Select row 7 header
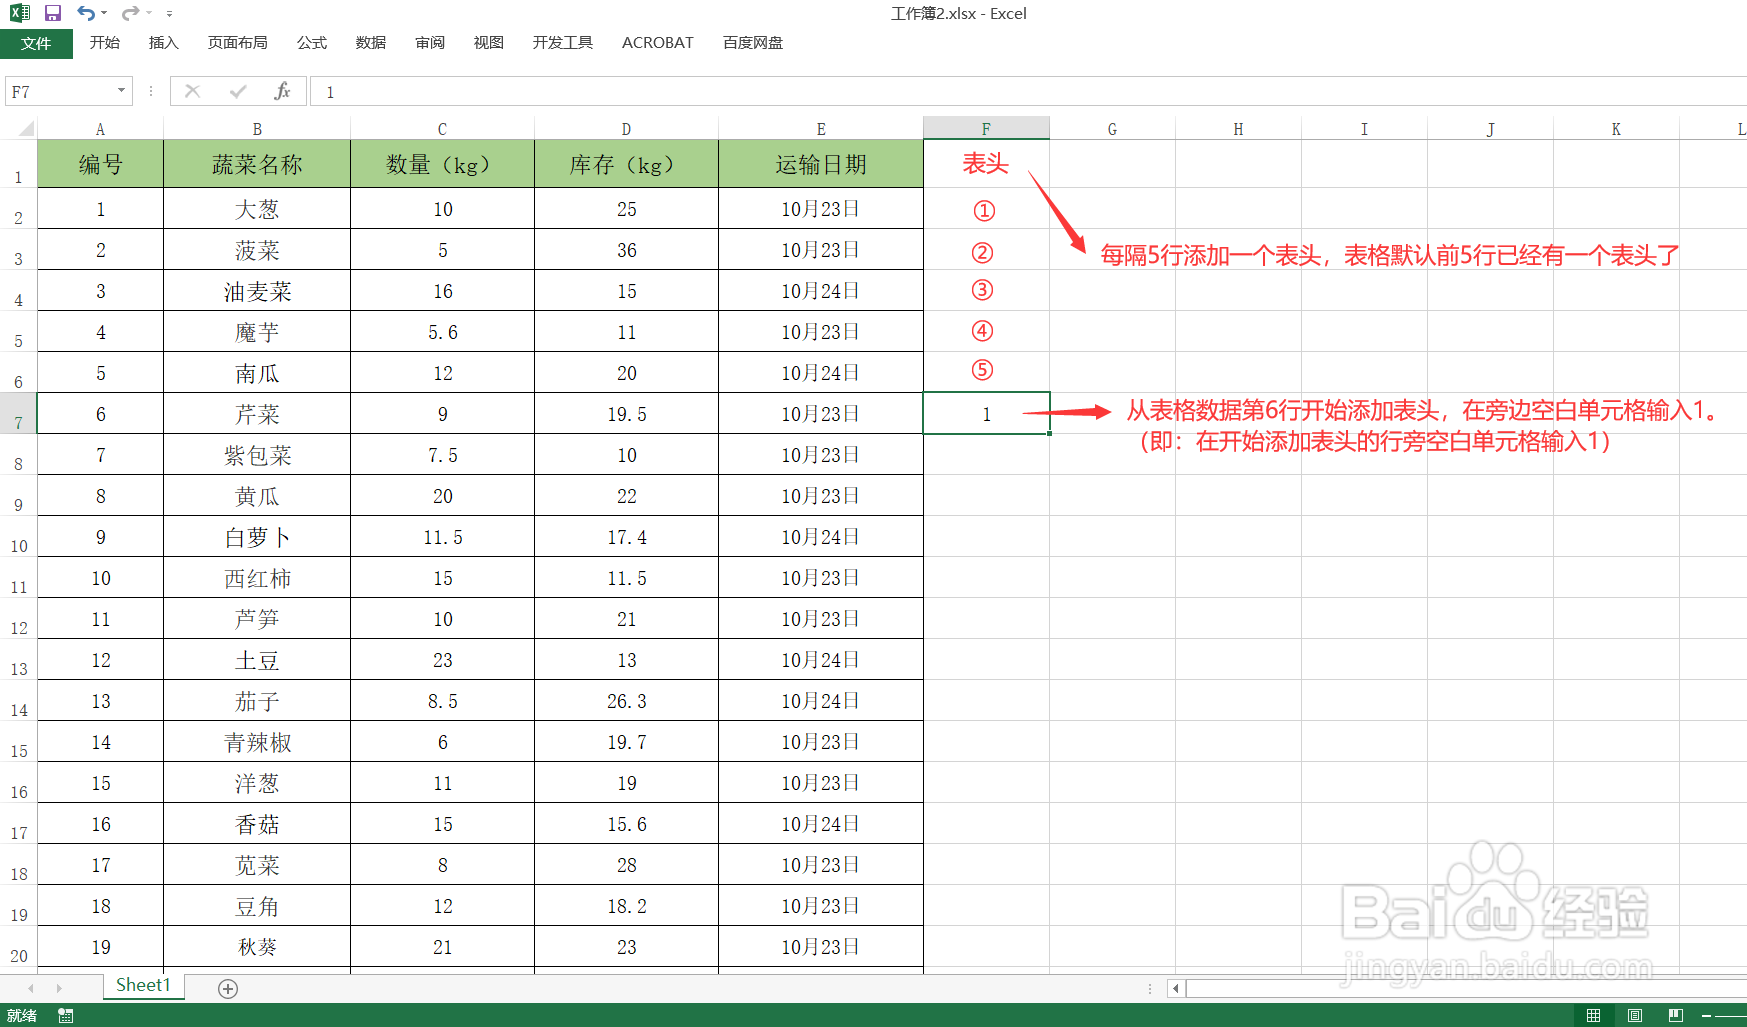The image size is (1747, 1027). (x=18, y=414)
